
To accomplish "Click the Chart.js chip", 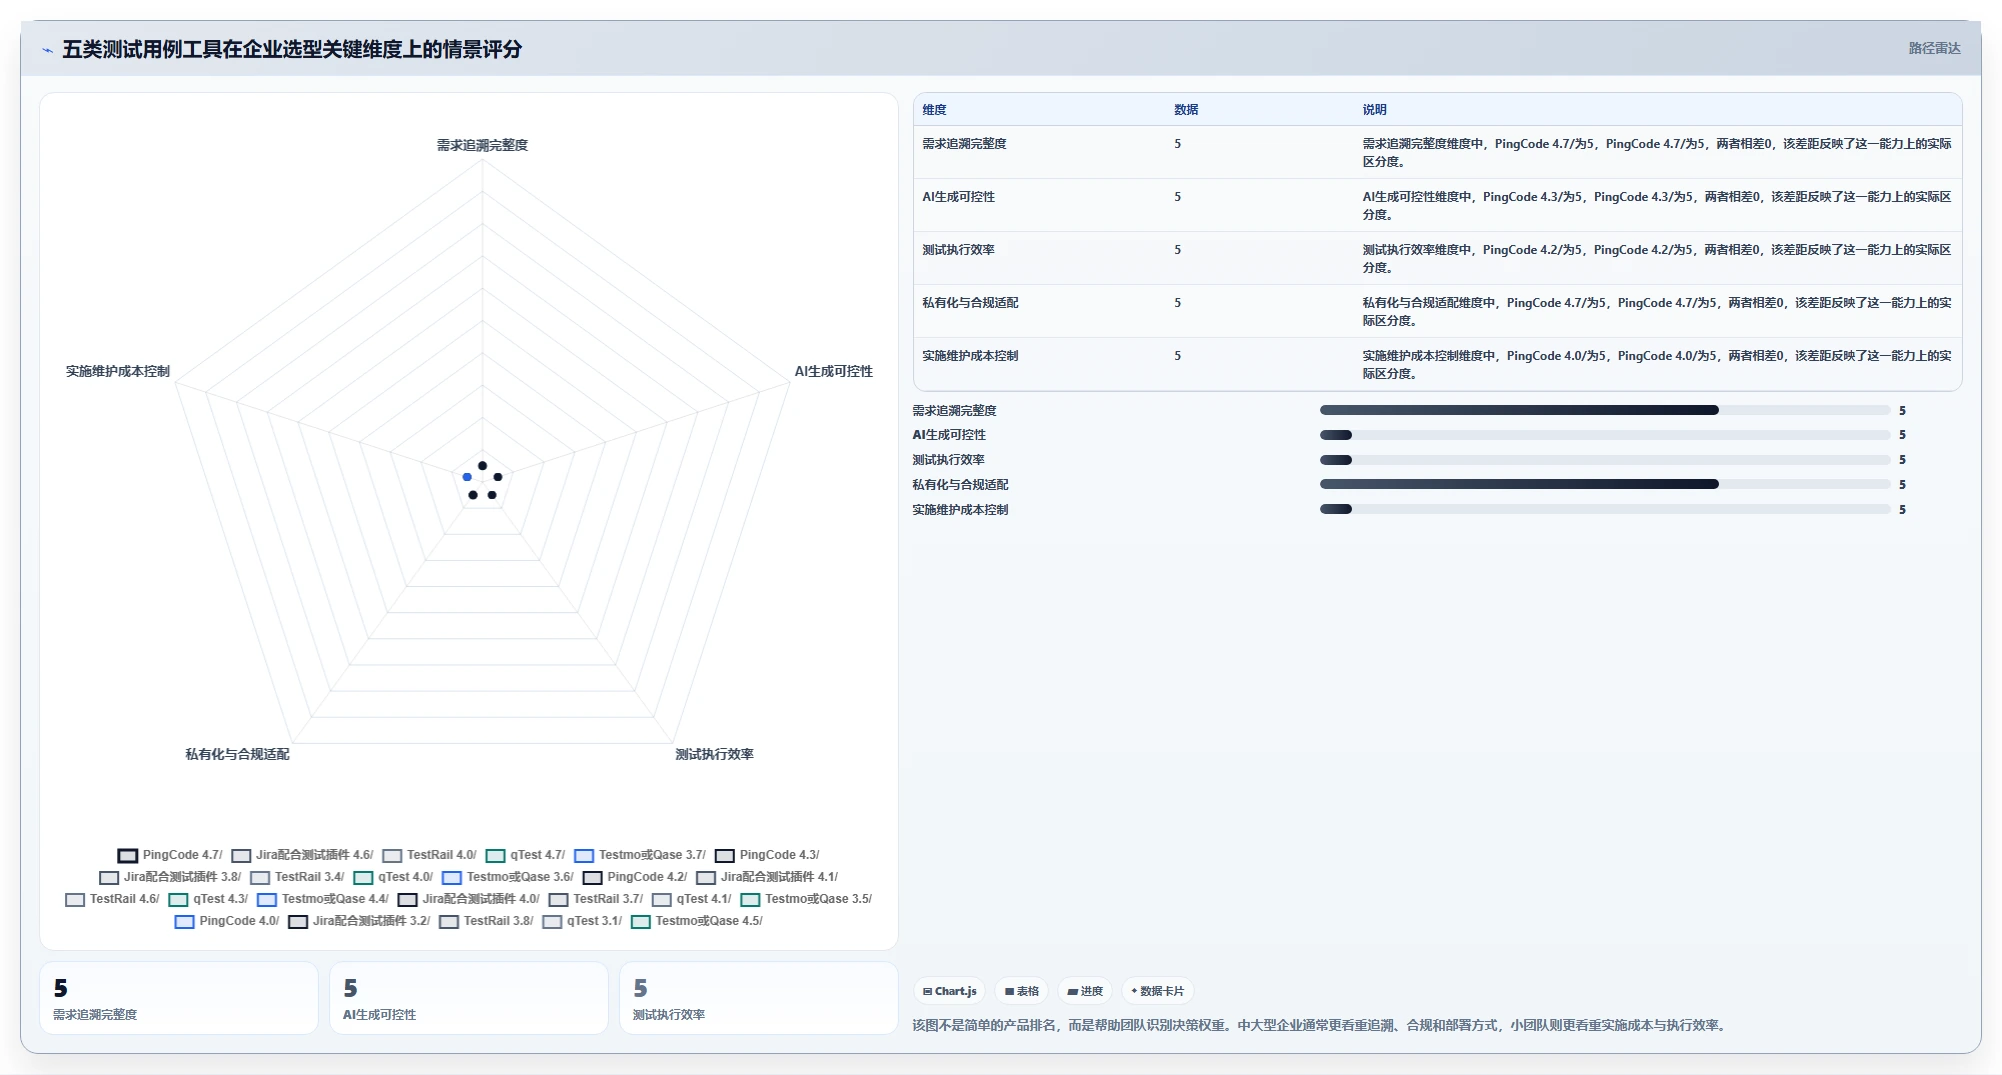I will tap(949, 991).
